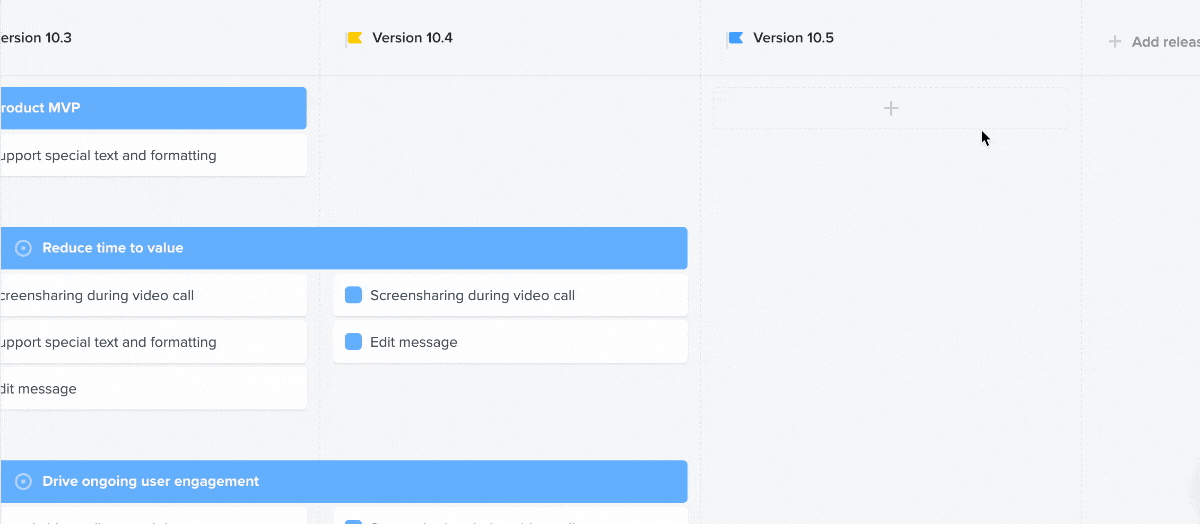The width and height of the screenshot is (1200, 524).
Task: Click target icon on Drive ongoing user engagement
Action: click(23, 482)
